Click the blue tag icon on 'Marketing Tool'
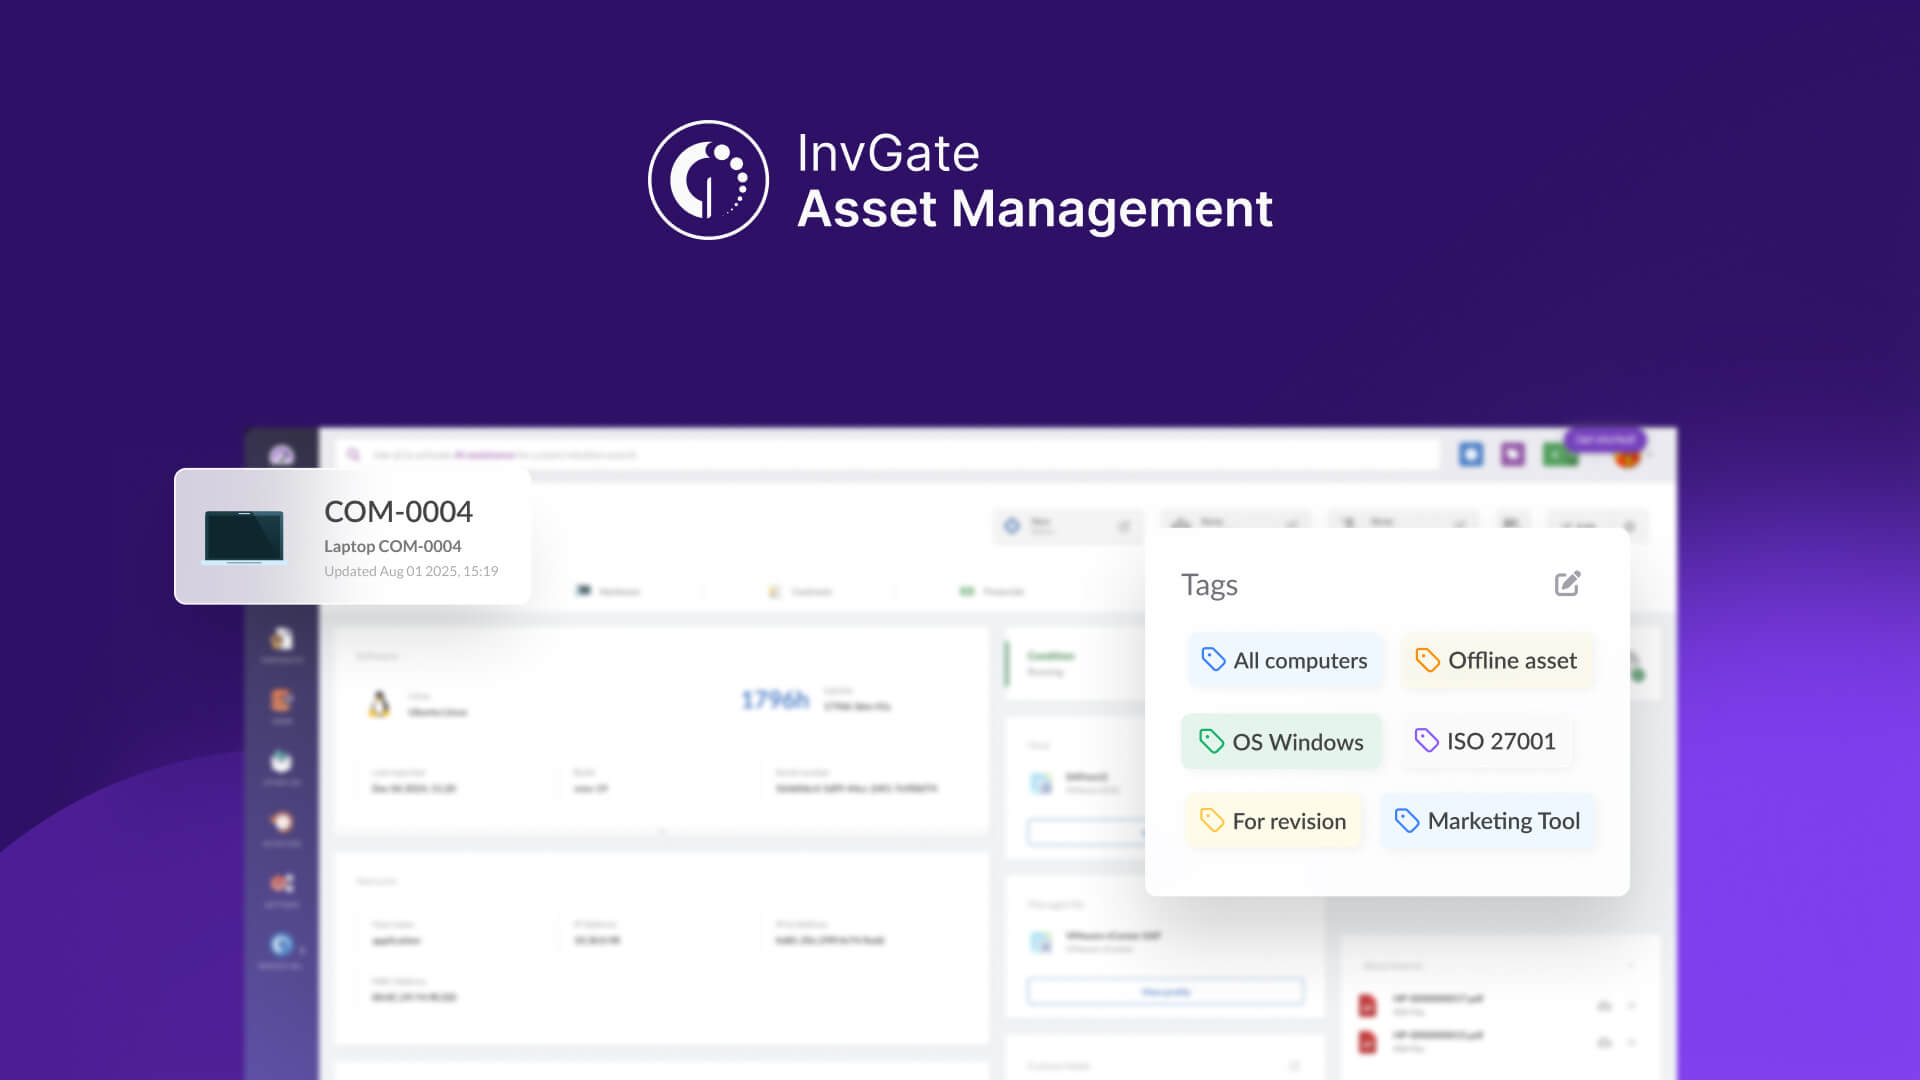 [1407, 821]
